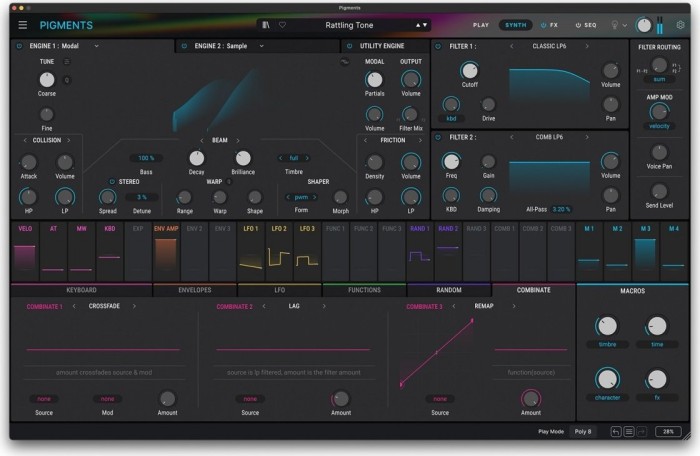Select the ENV AMP modulation source

[x=166, y=252]
